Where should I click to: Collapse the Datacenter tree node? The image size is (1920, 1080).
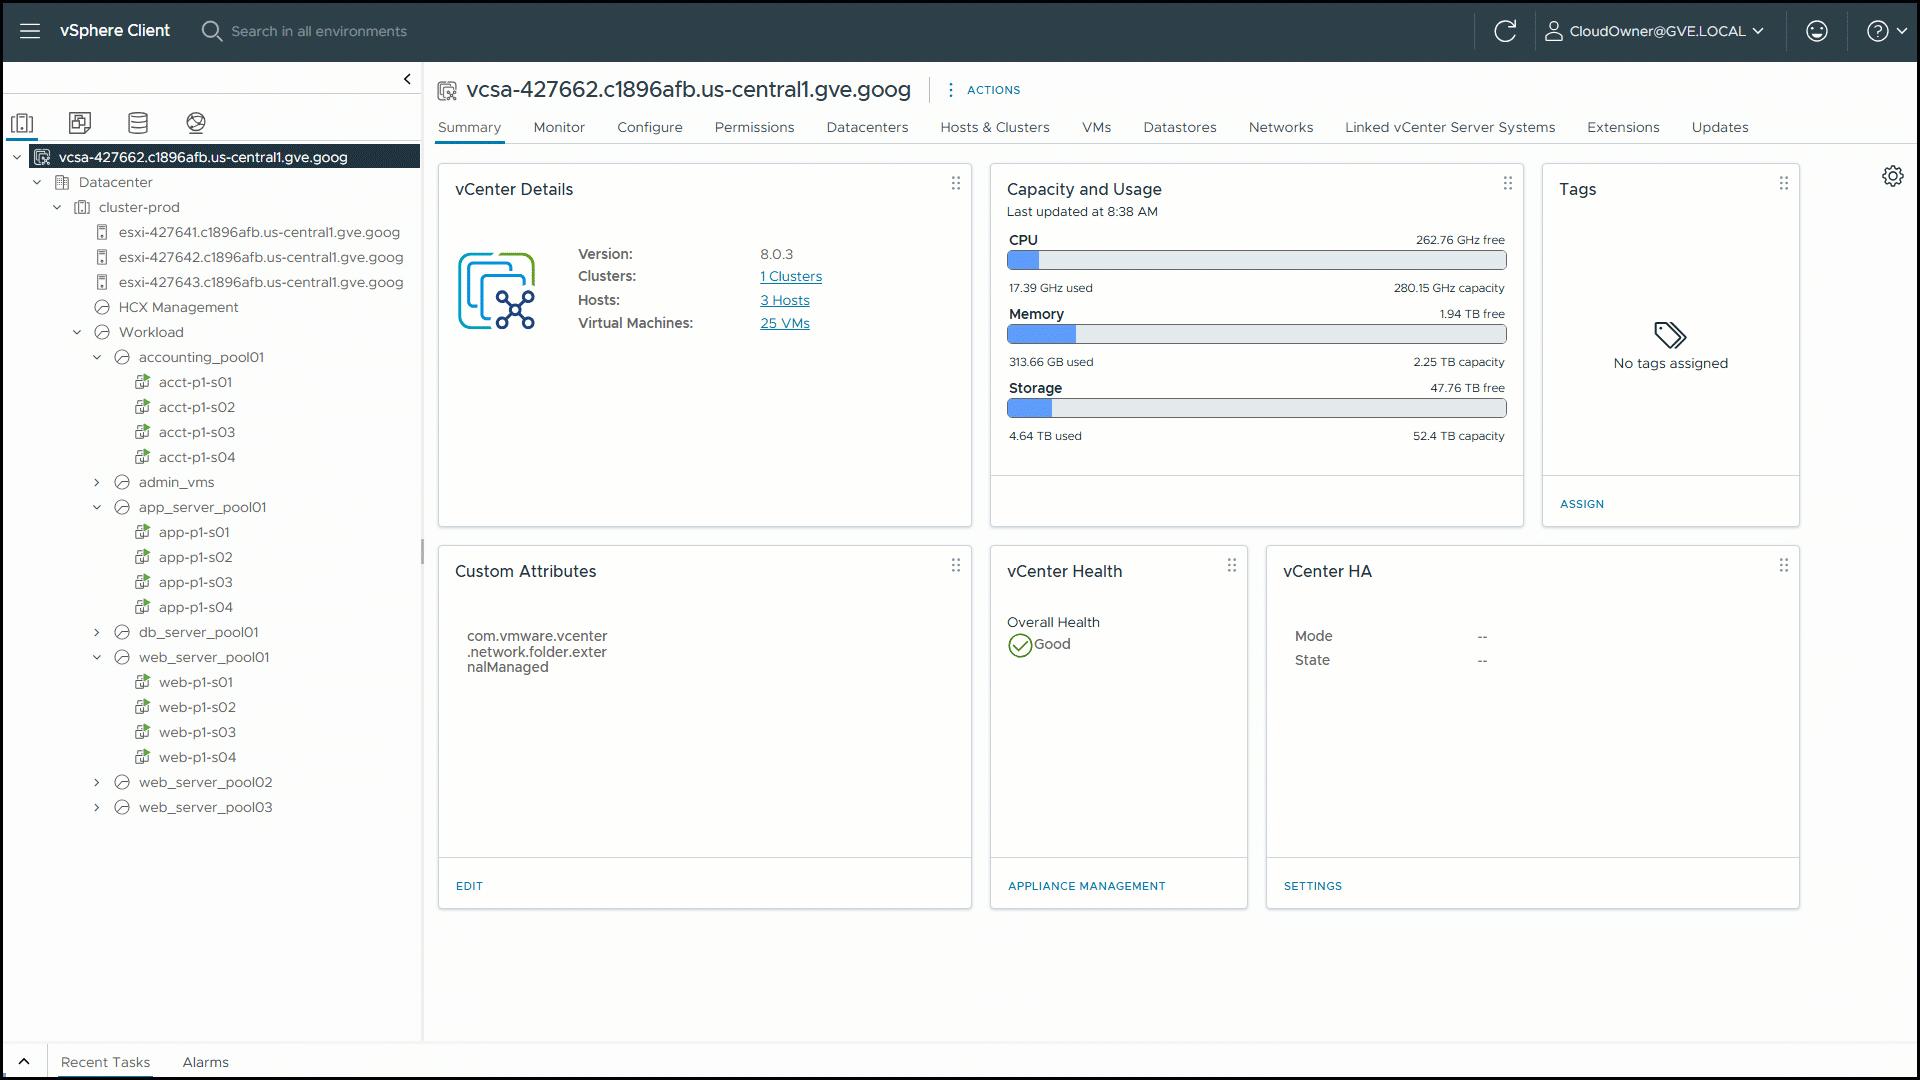point(37,182)
